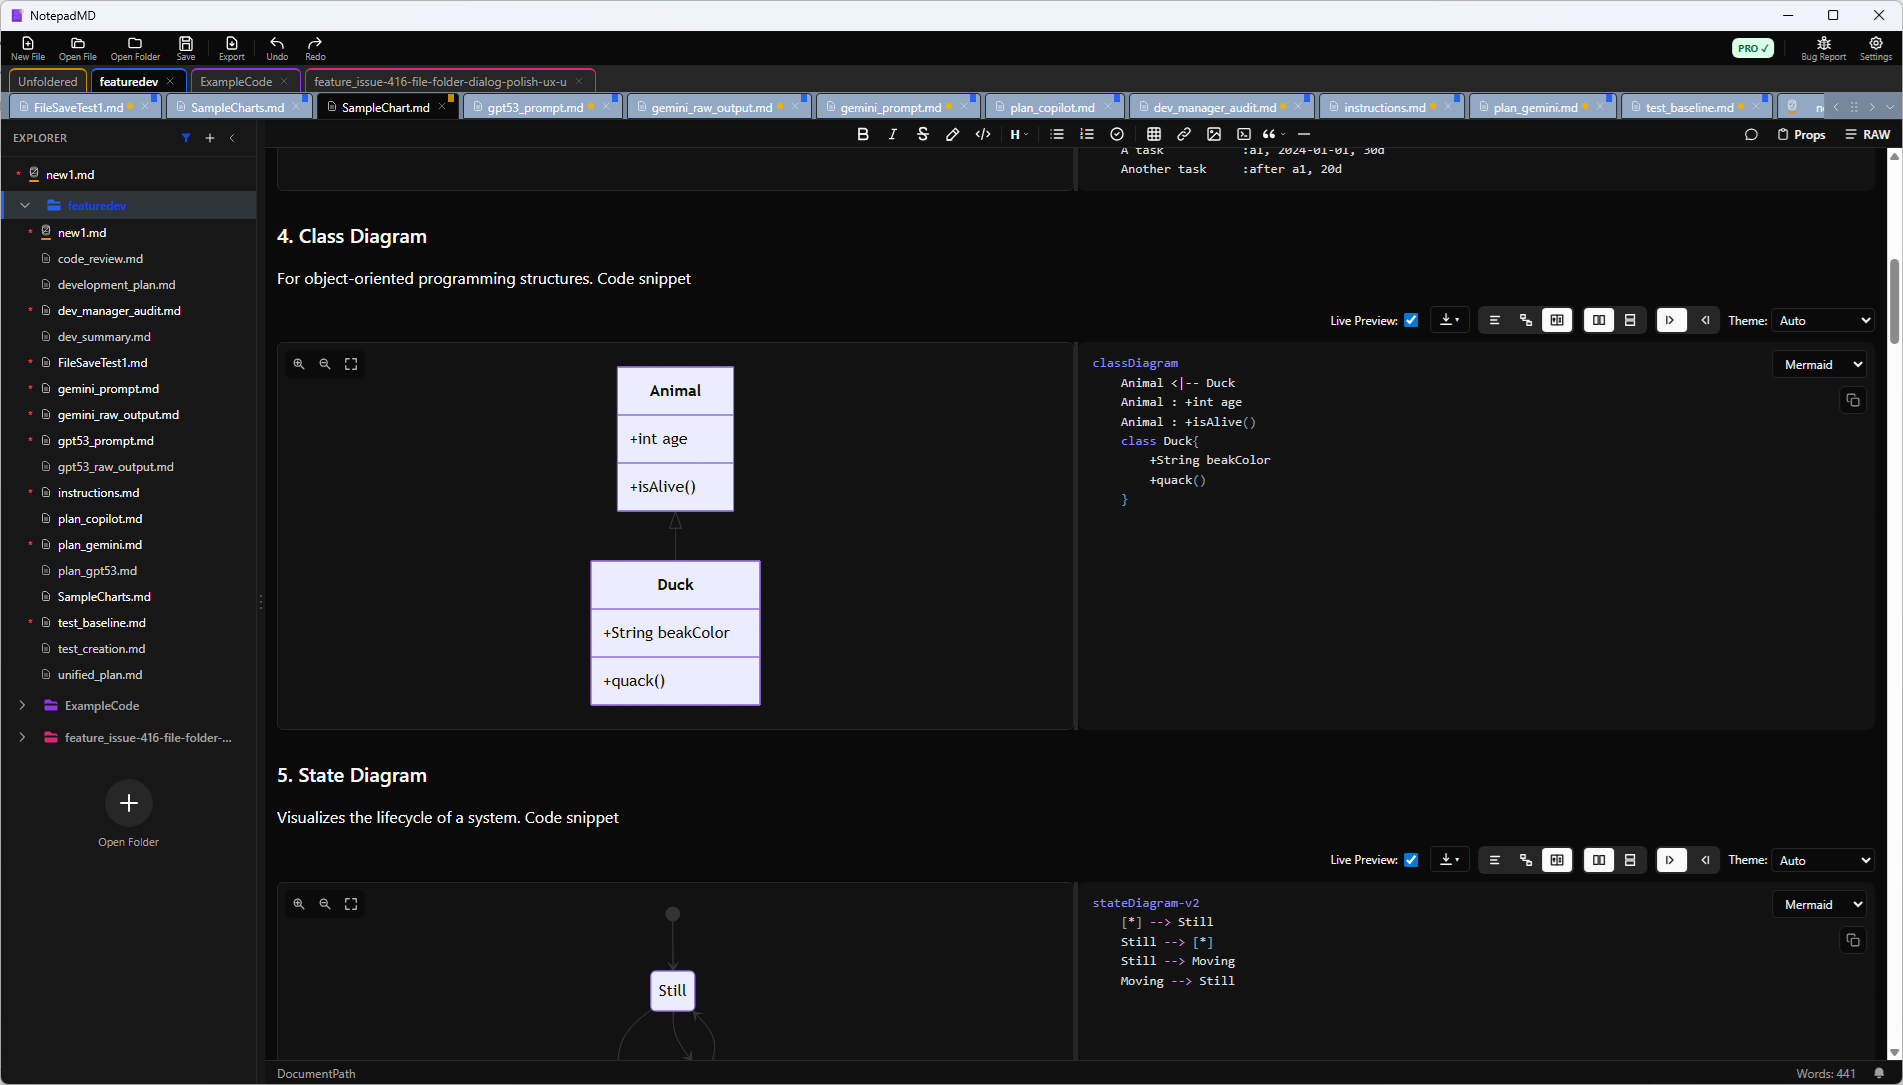The height and width of the screenshot is (1085, 1903).
Task: Apply strikethrough formatting
Action: 923,134
